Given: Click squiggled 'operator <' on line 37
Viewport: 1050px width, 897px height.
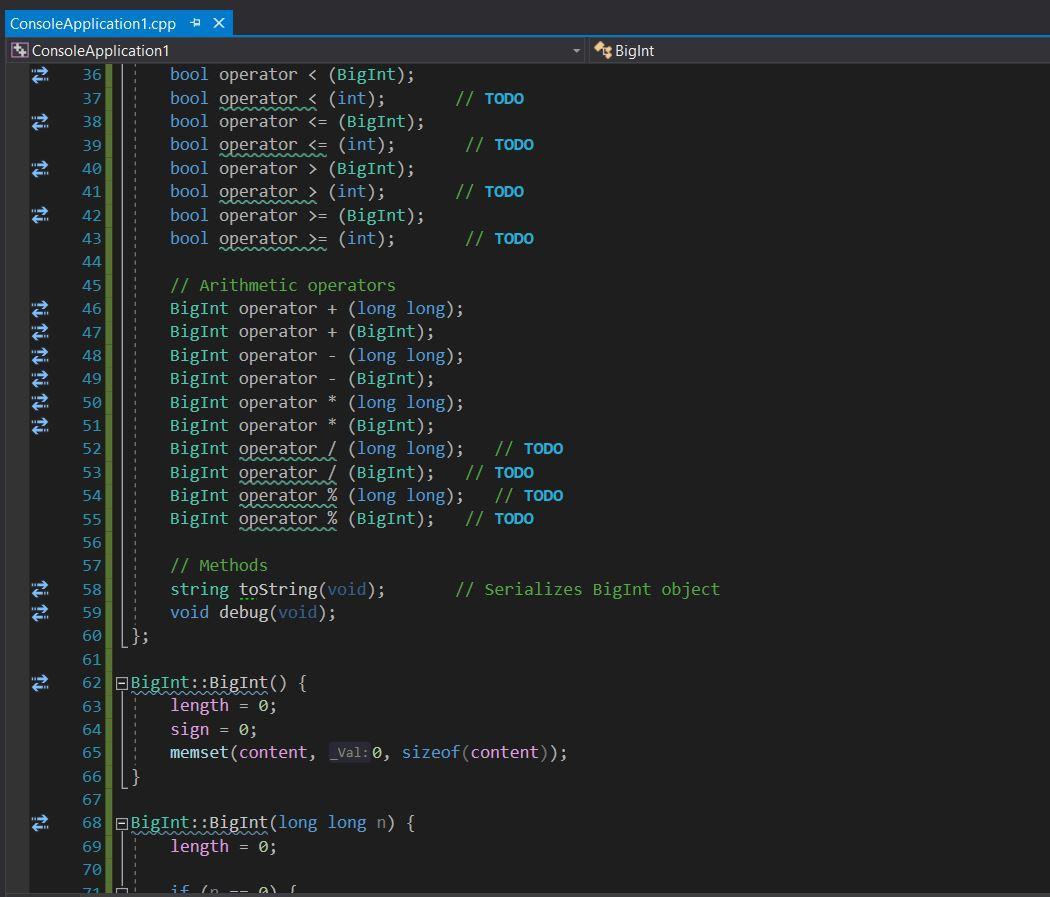Looking at the screenshot, I should click(268, 99).
